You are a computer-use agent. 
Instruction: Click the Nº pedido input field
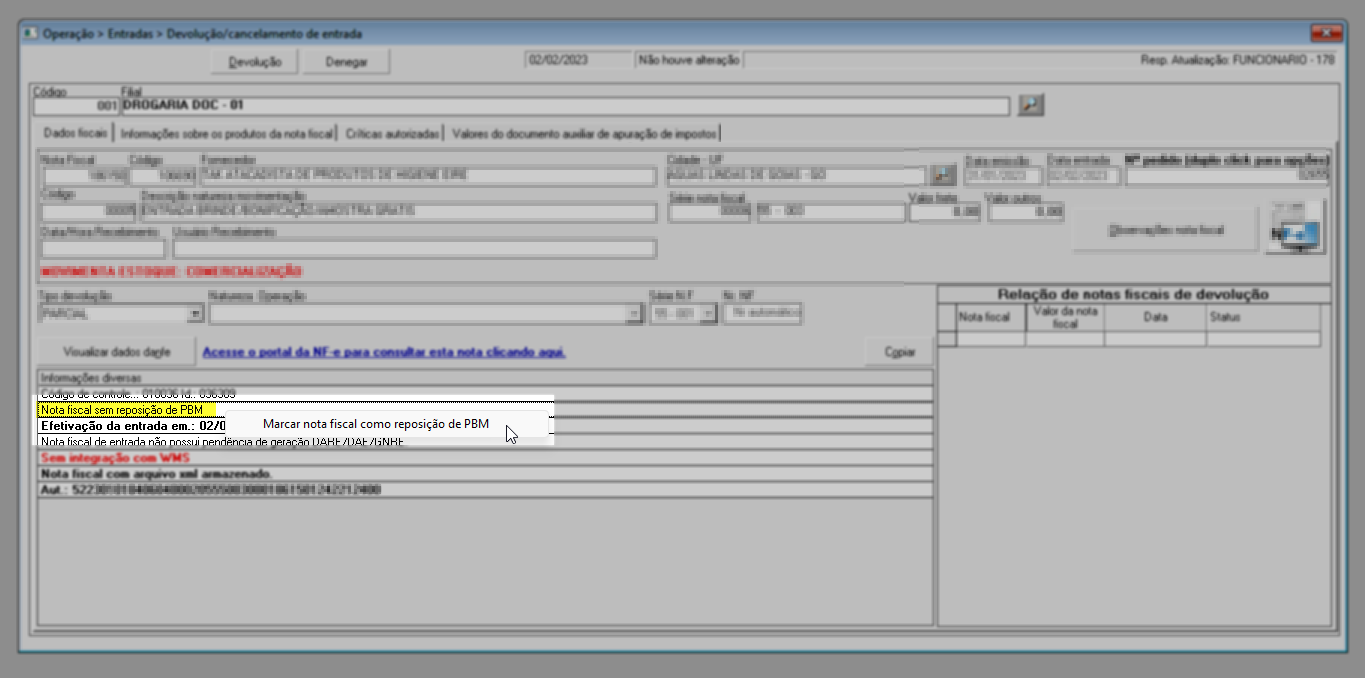(1228, 176)
